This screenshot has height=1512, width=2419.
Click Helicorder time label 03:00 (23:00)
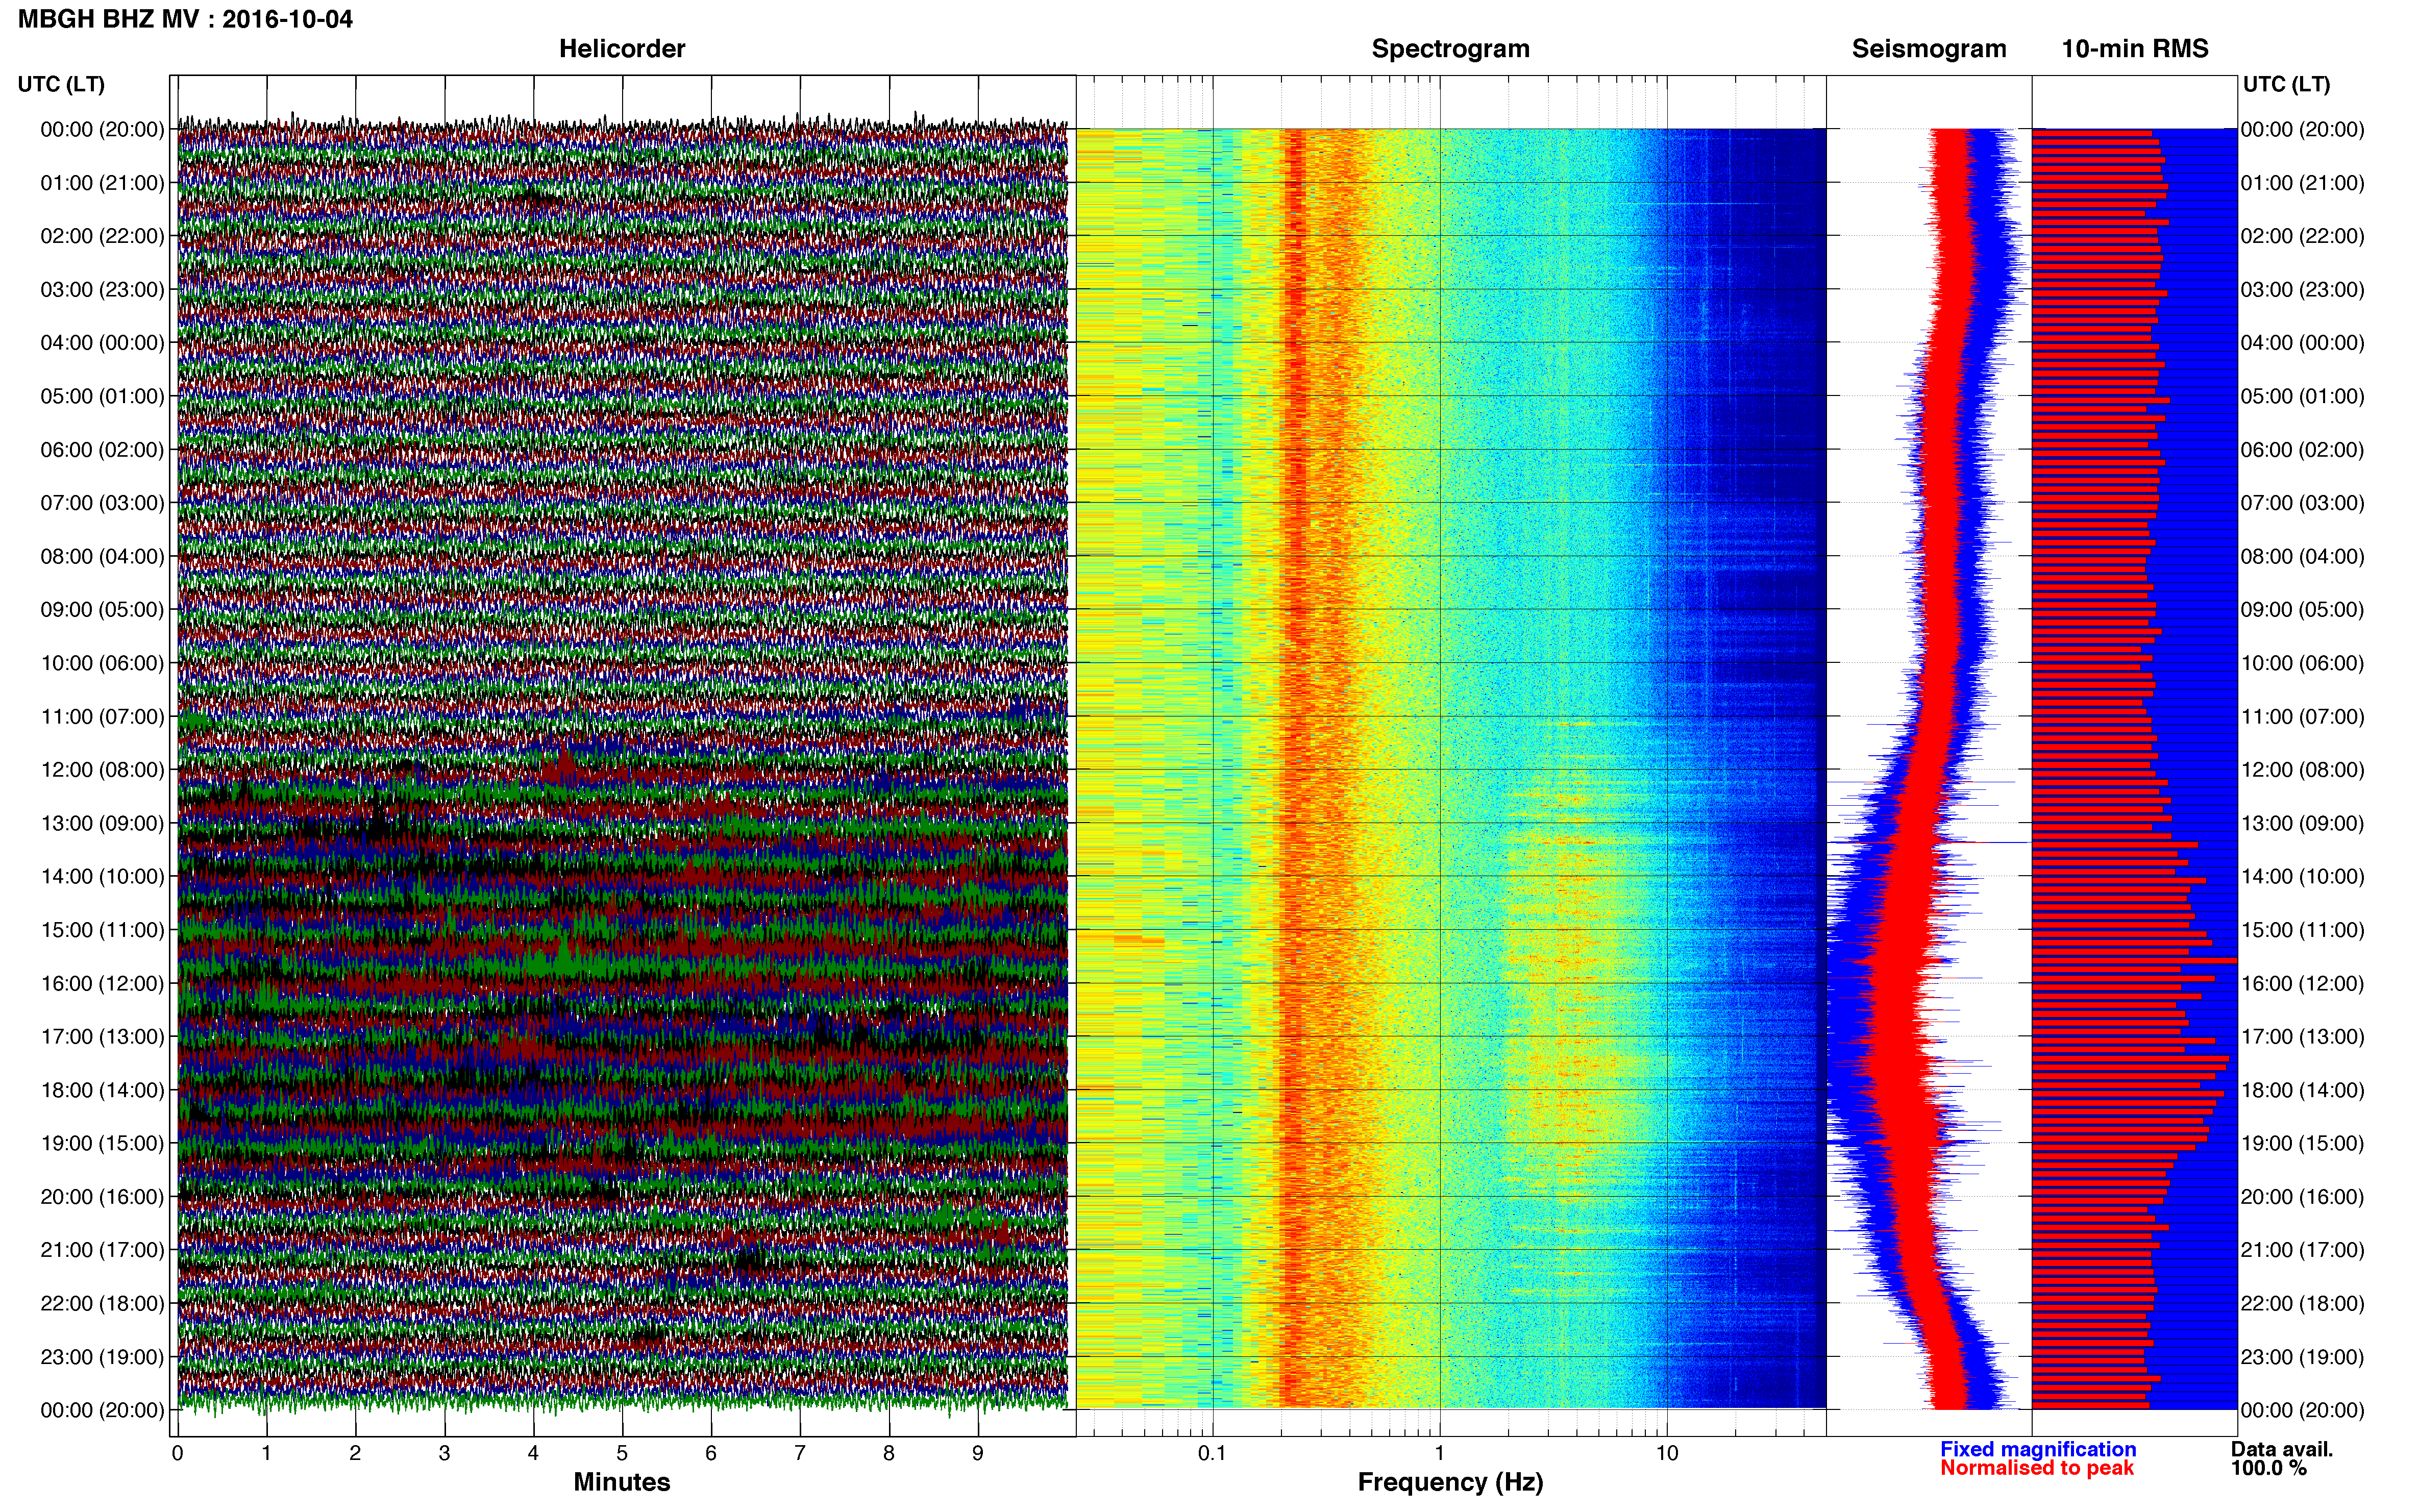102,290
